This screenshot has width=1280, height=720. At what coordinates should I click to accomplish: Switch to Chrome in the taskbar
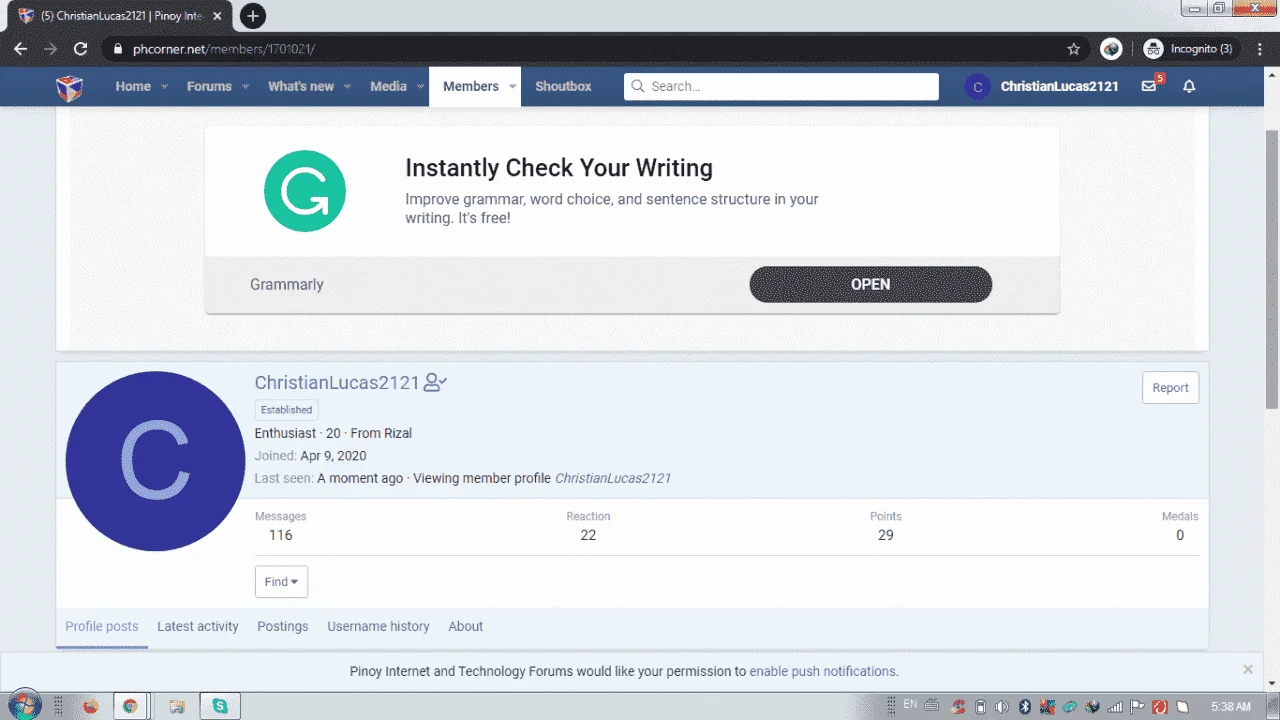[130, 706]
